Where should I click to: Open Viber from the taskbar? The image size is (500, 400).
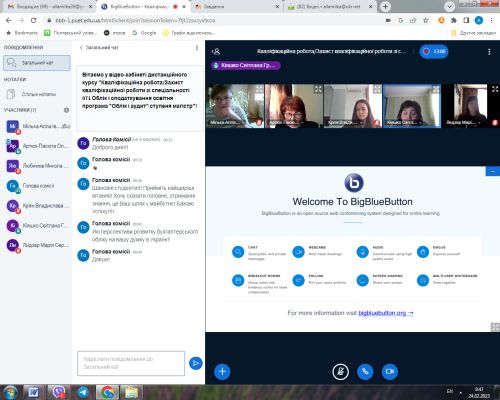pyautogui.click(x=59, y=392)
